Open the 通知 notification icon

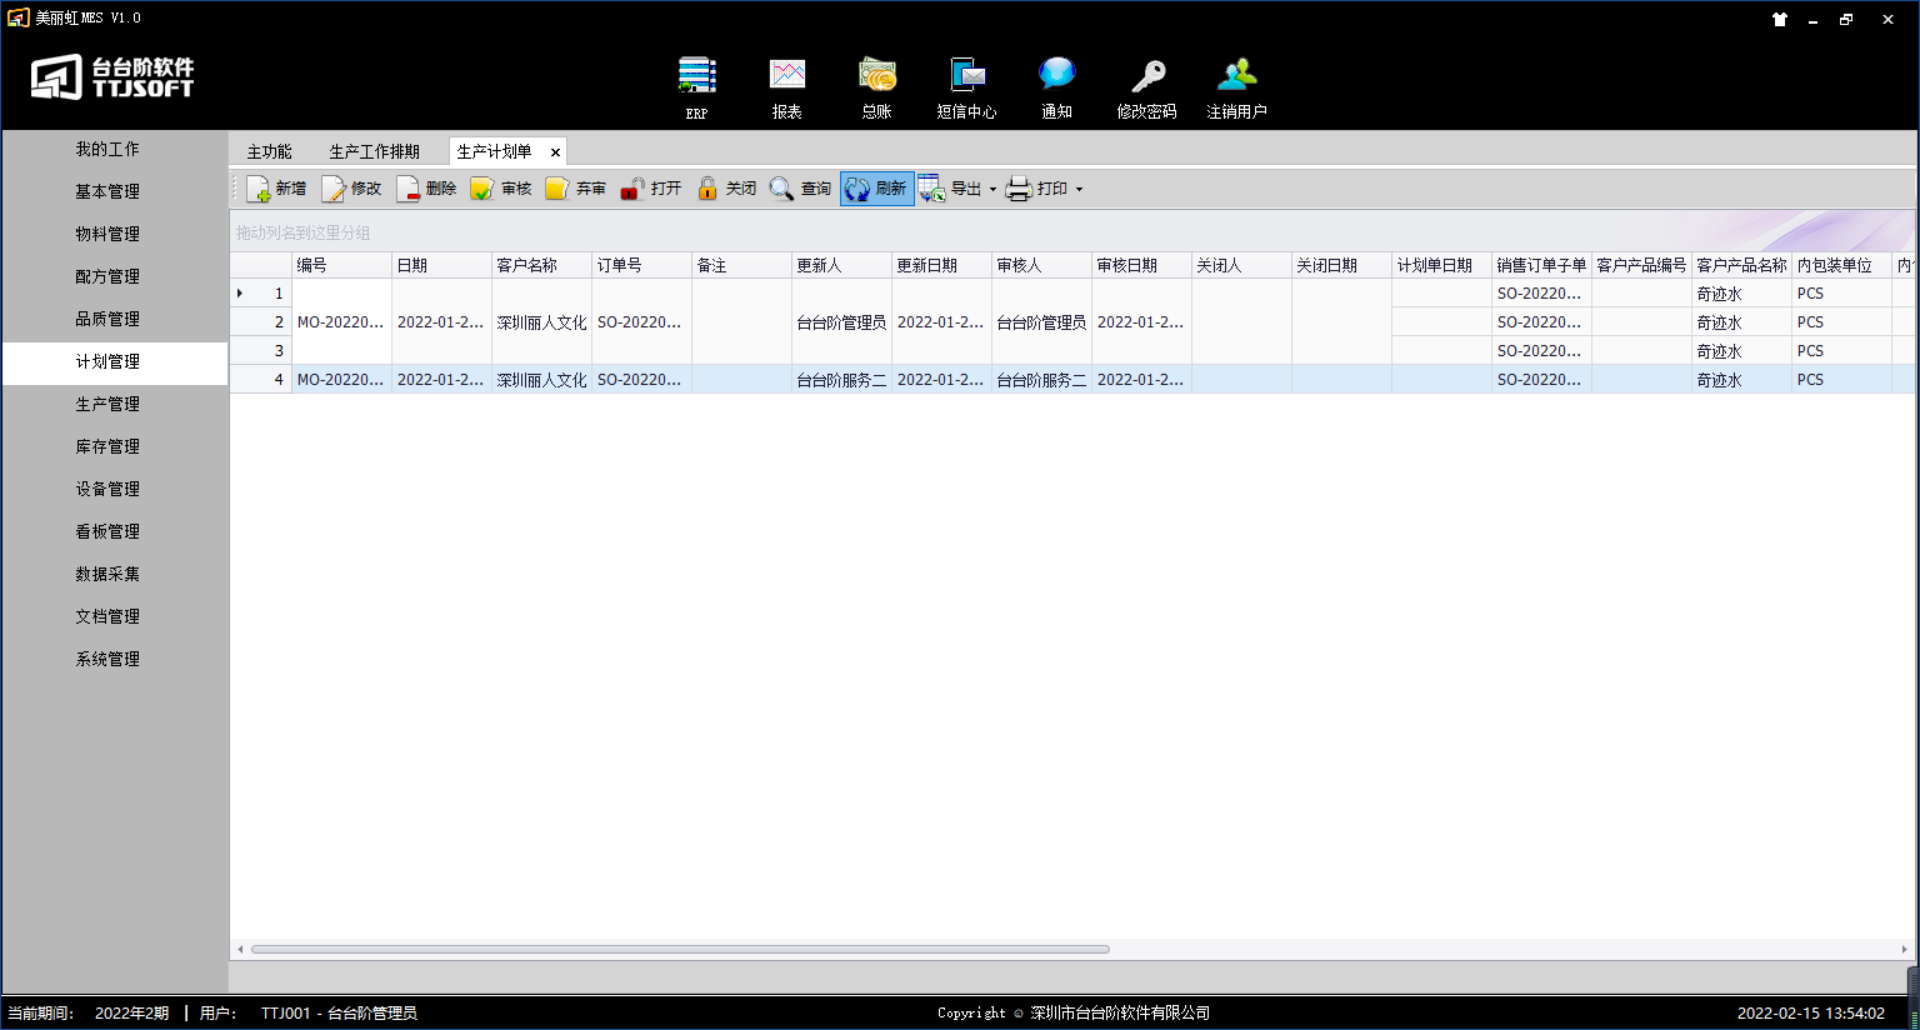point(1057,77)
